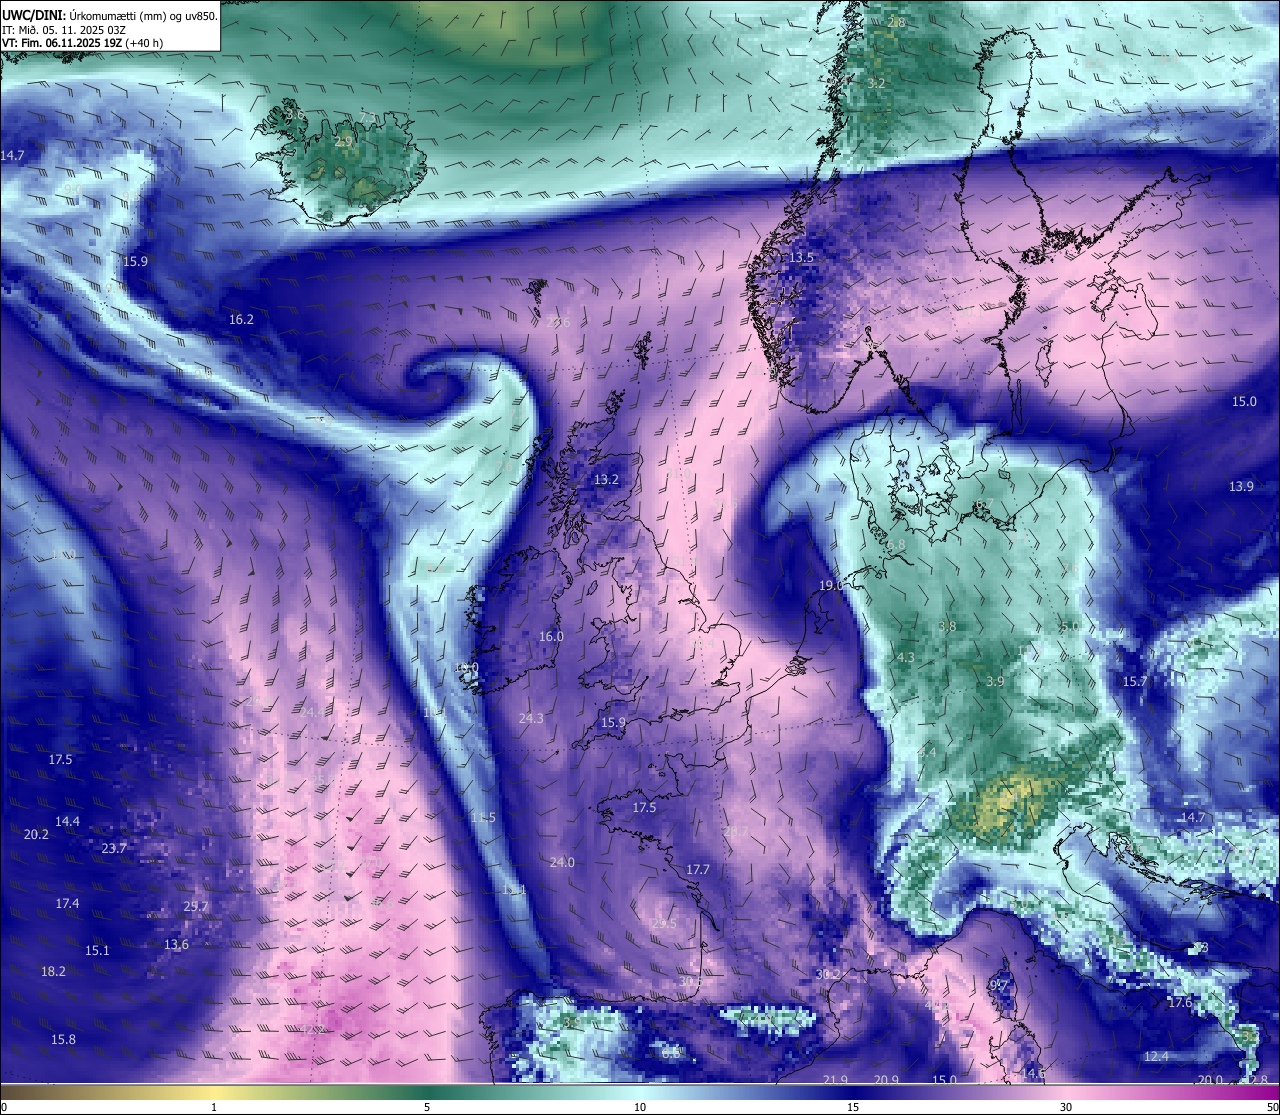
Task: Select the 11.5 value on the map
Action: coord(483,818)
